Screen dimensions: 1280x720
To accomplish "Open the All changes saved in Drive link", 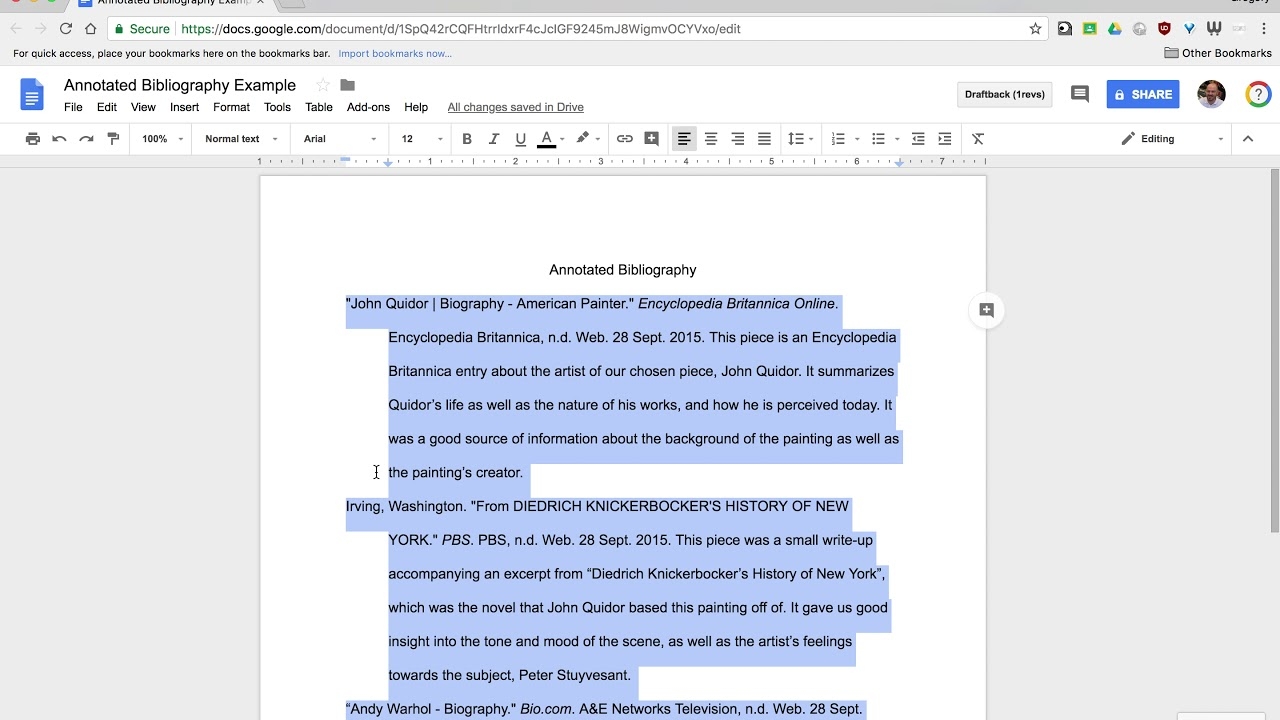I will pos(515,107).
